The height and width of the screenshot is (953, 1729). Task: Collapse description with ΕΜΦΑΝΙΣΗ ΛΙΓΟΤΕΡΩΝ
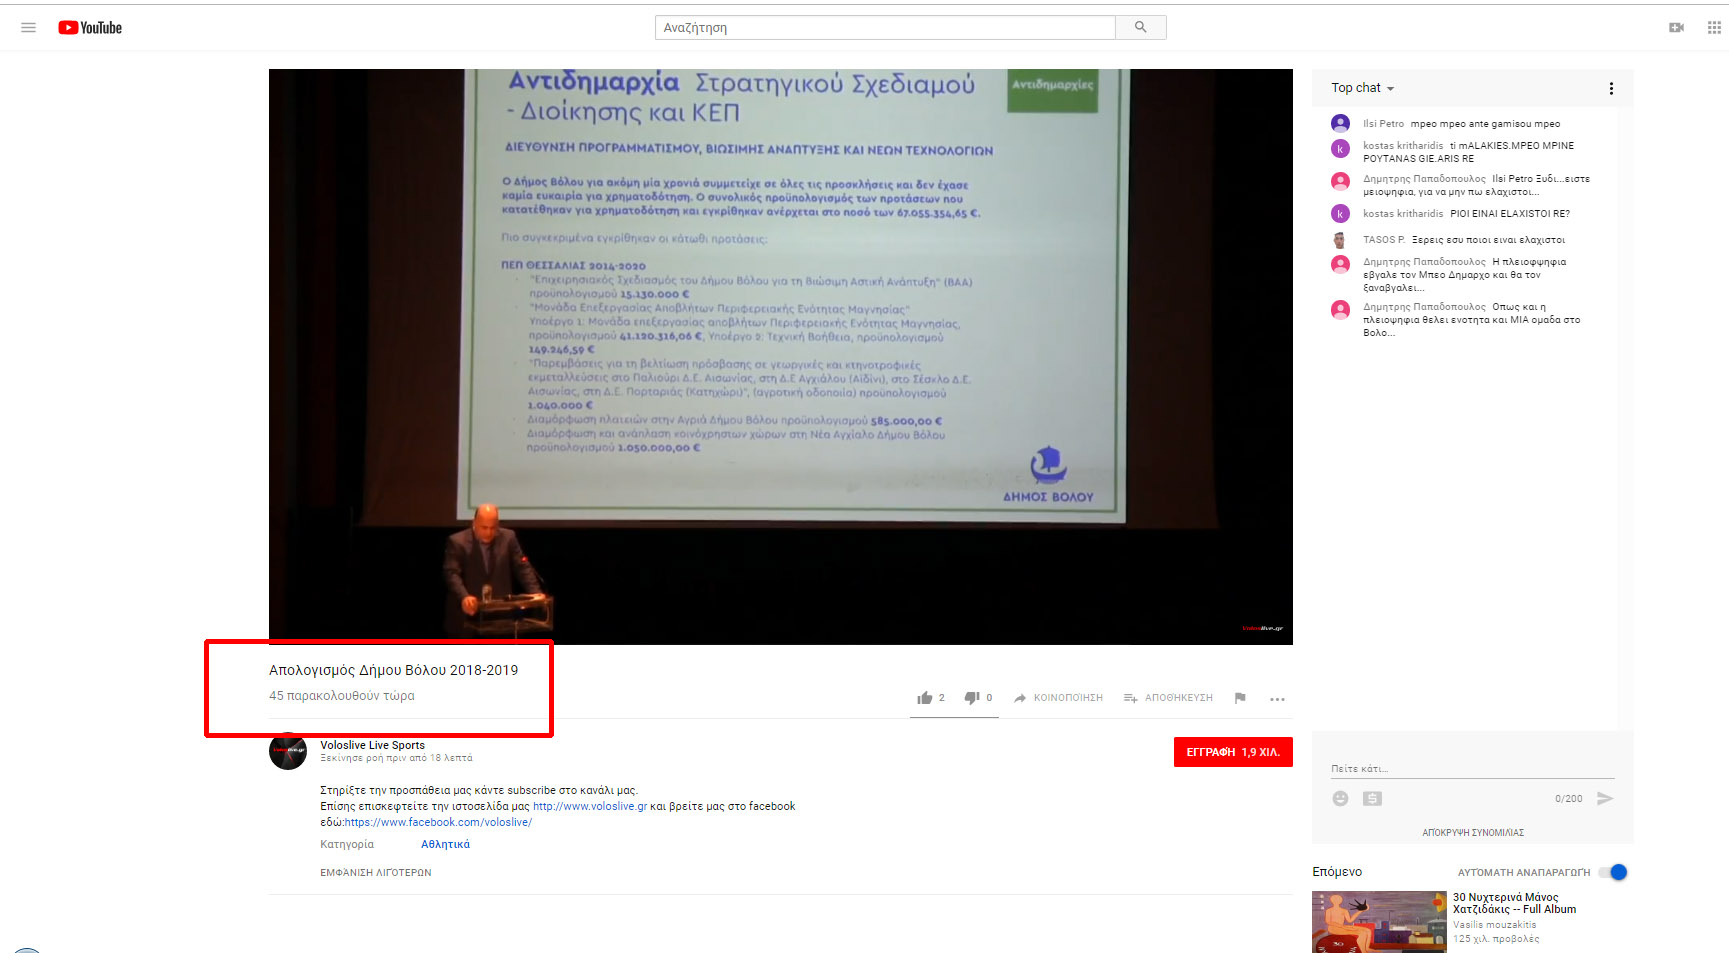(376, 873)
